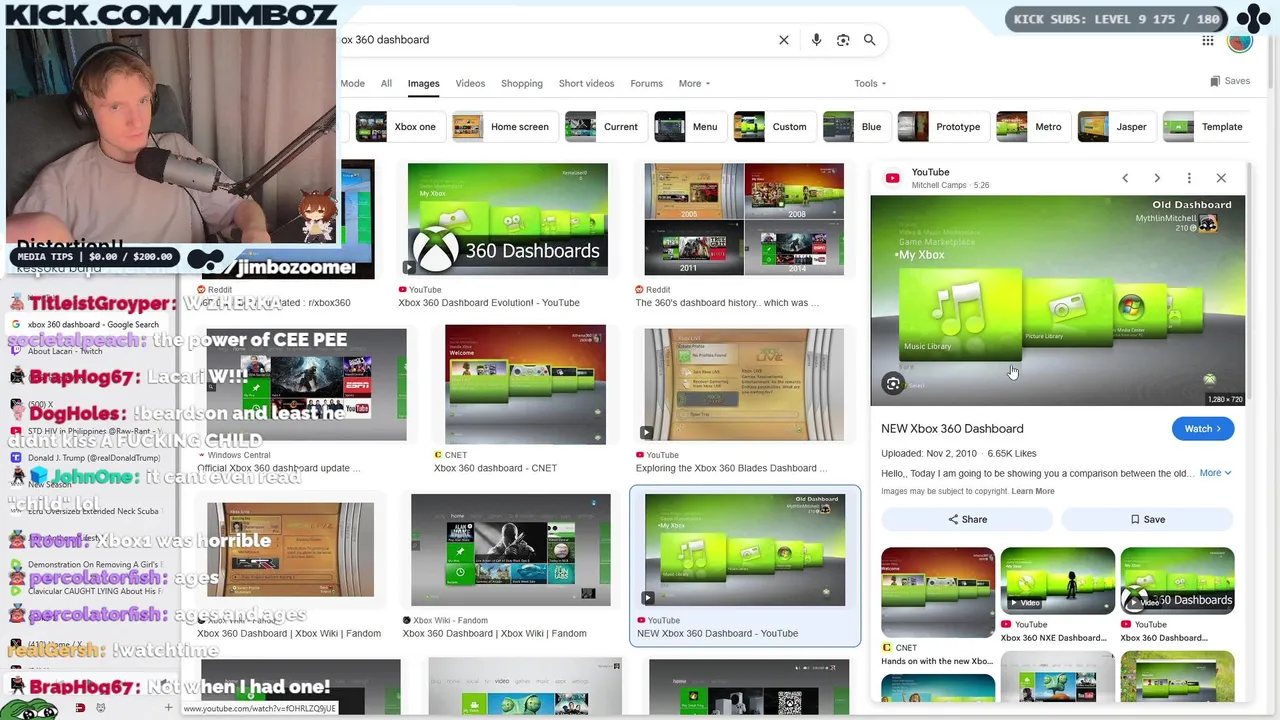
Task: Open the Learn More copyright link
Action: pyautogui.click(x=1033, y=491)
